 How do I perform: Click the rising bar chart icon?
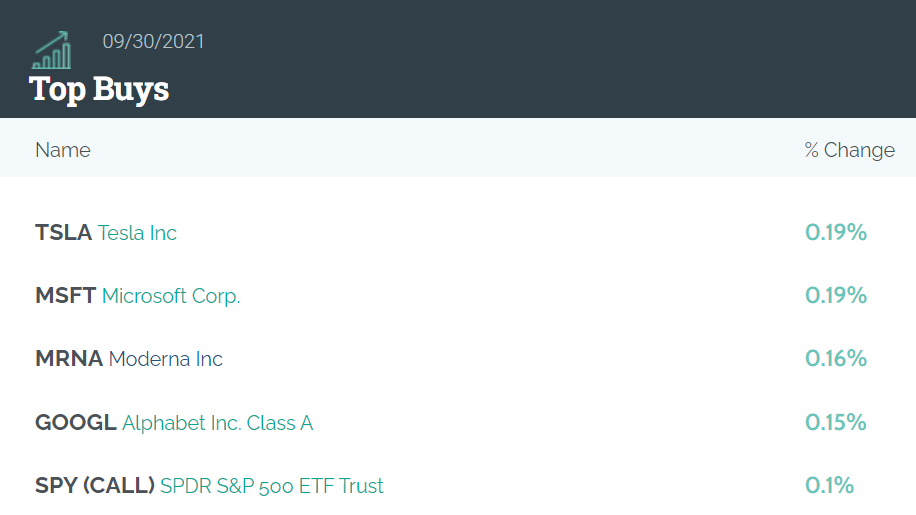pyautogui.click(x=52, y=50)
